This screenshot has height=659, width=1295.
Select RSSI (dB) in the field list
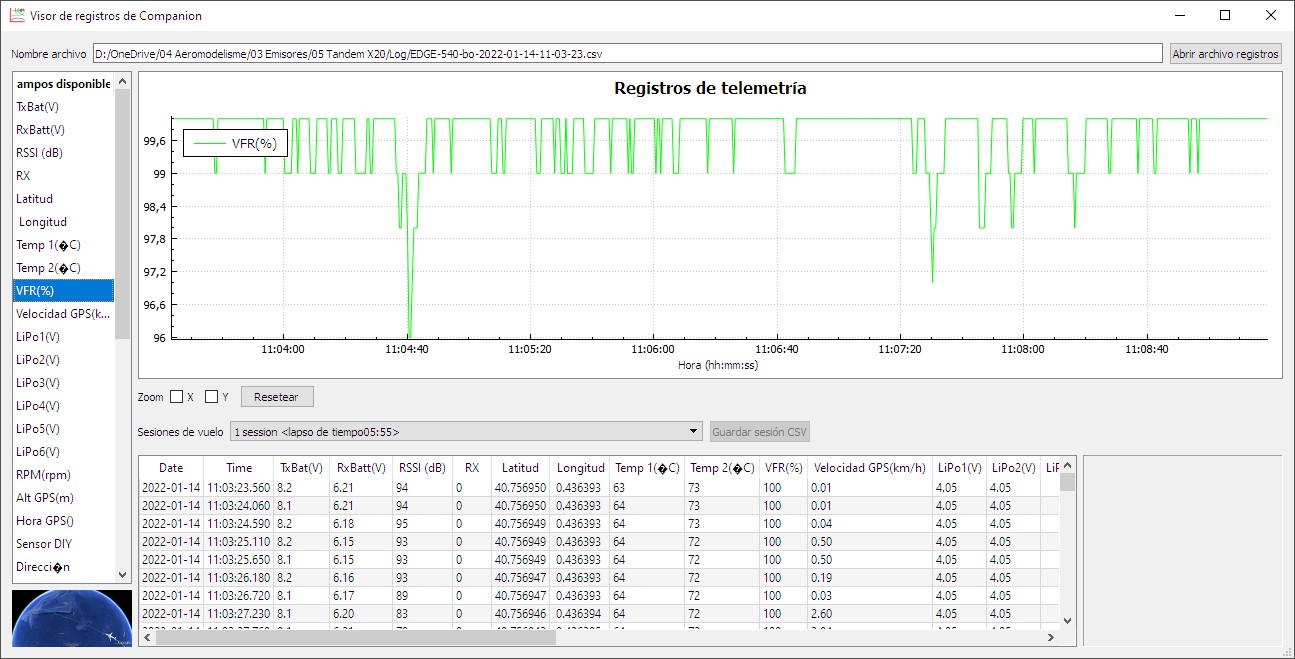coord(40,153)
